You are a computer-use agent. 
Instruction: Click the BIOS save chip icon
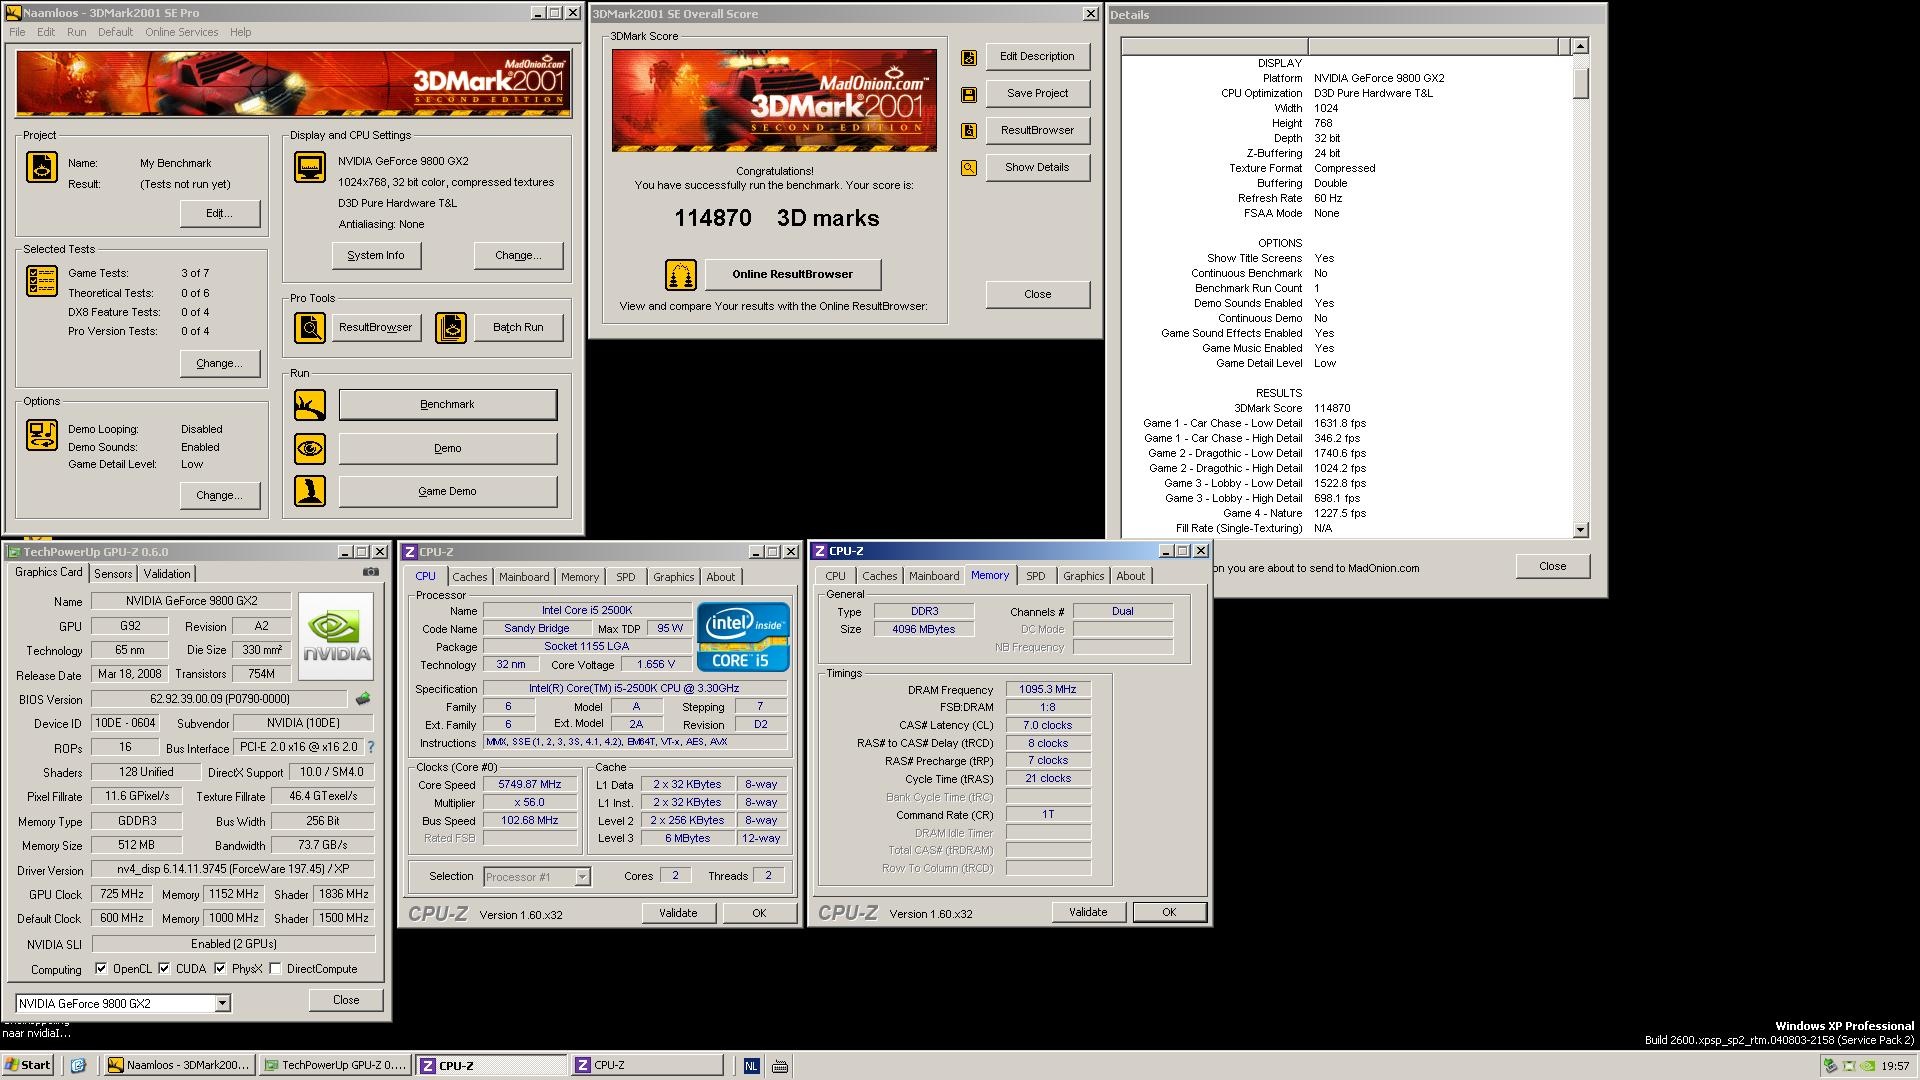[363, 699]
